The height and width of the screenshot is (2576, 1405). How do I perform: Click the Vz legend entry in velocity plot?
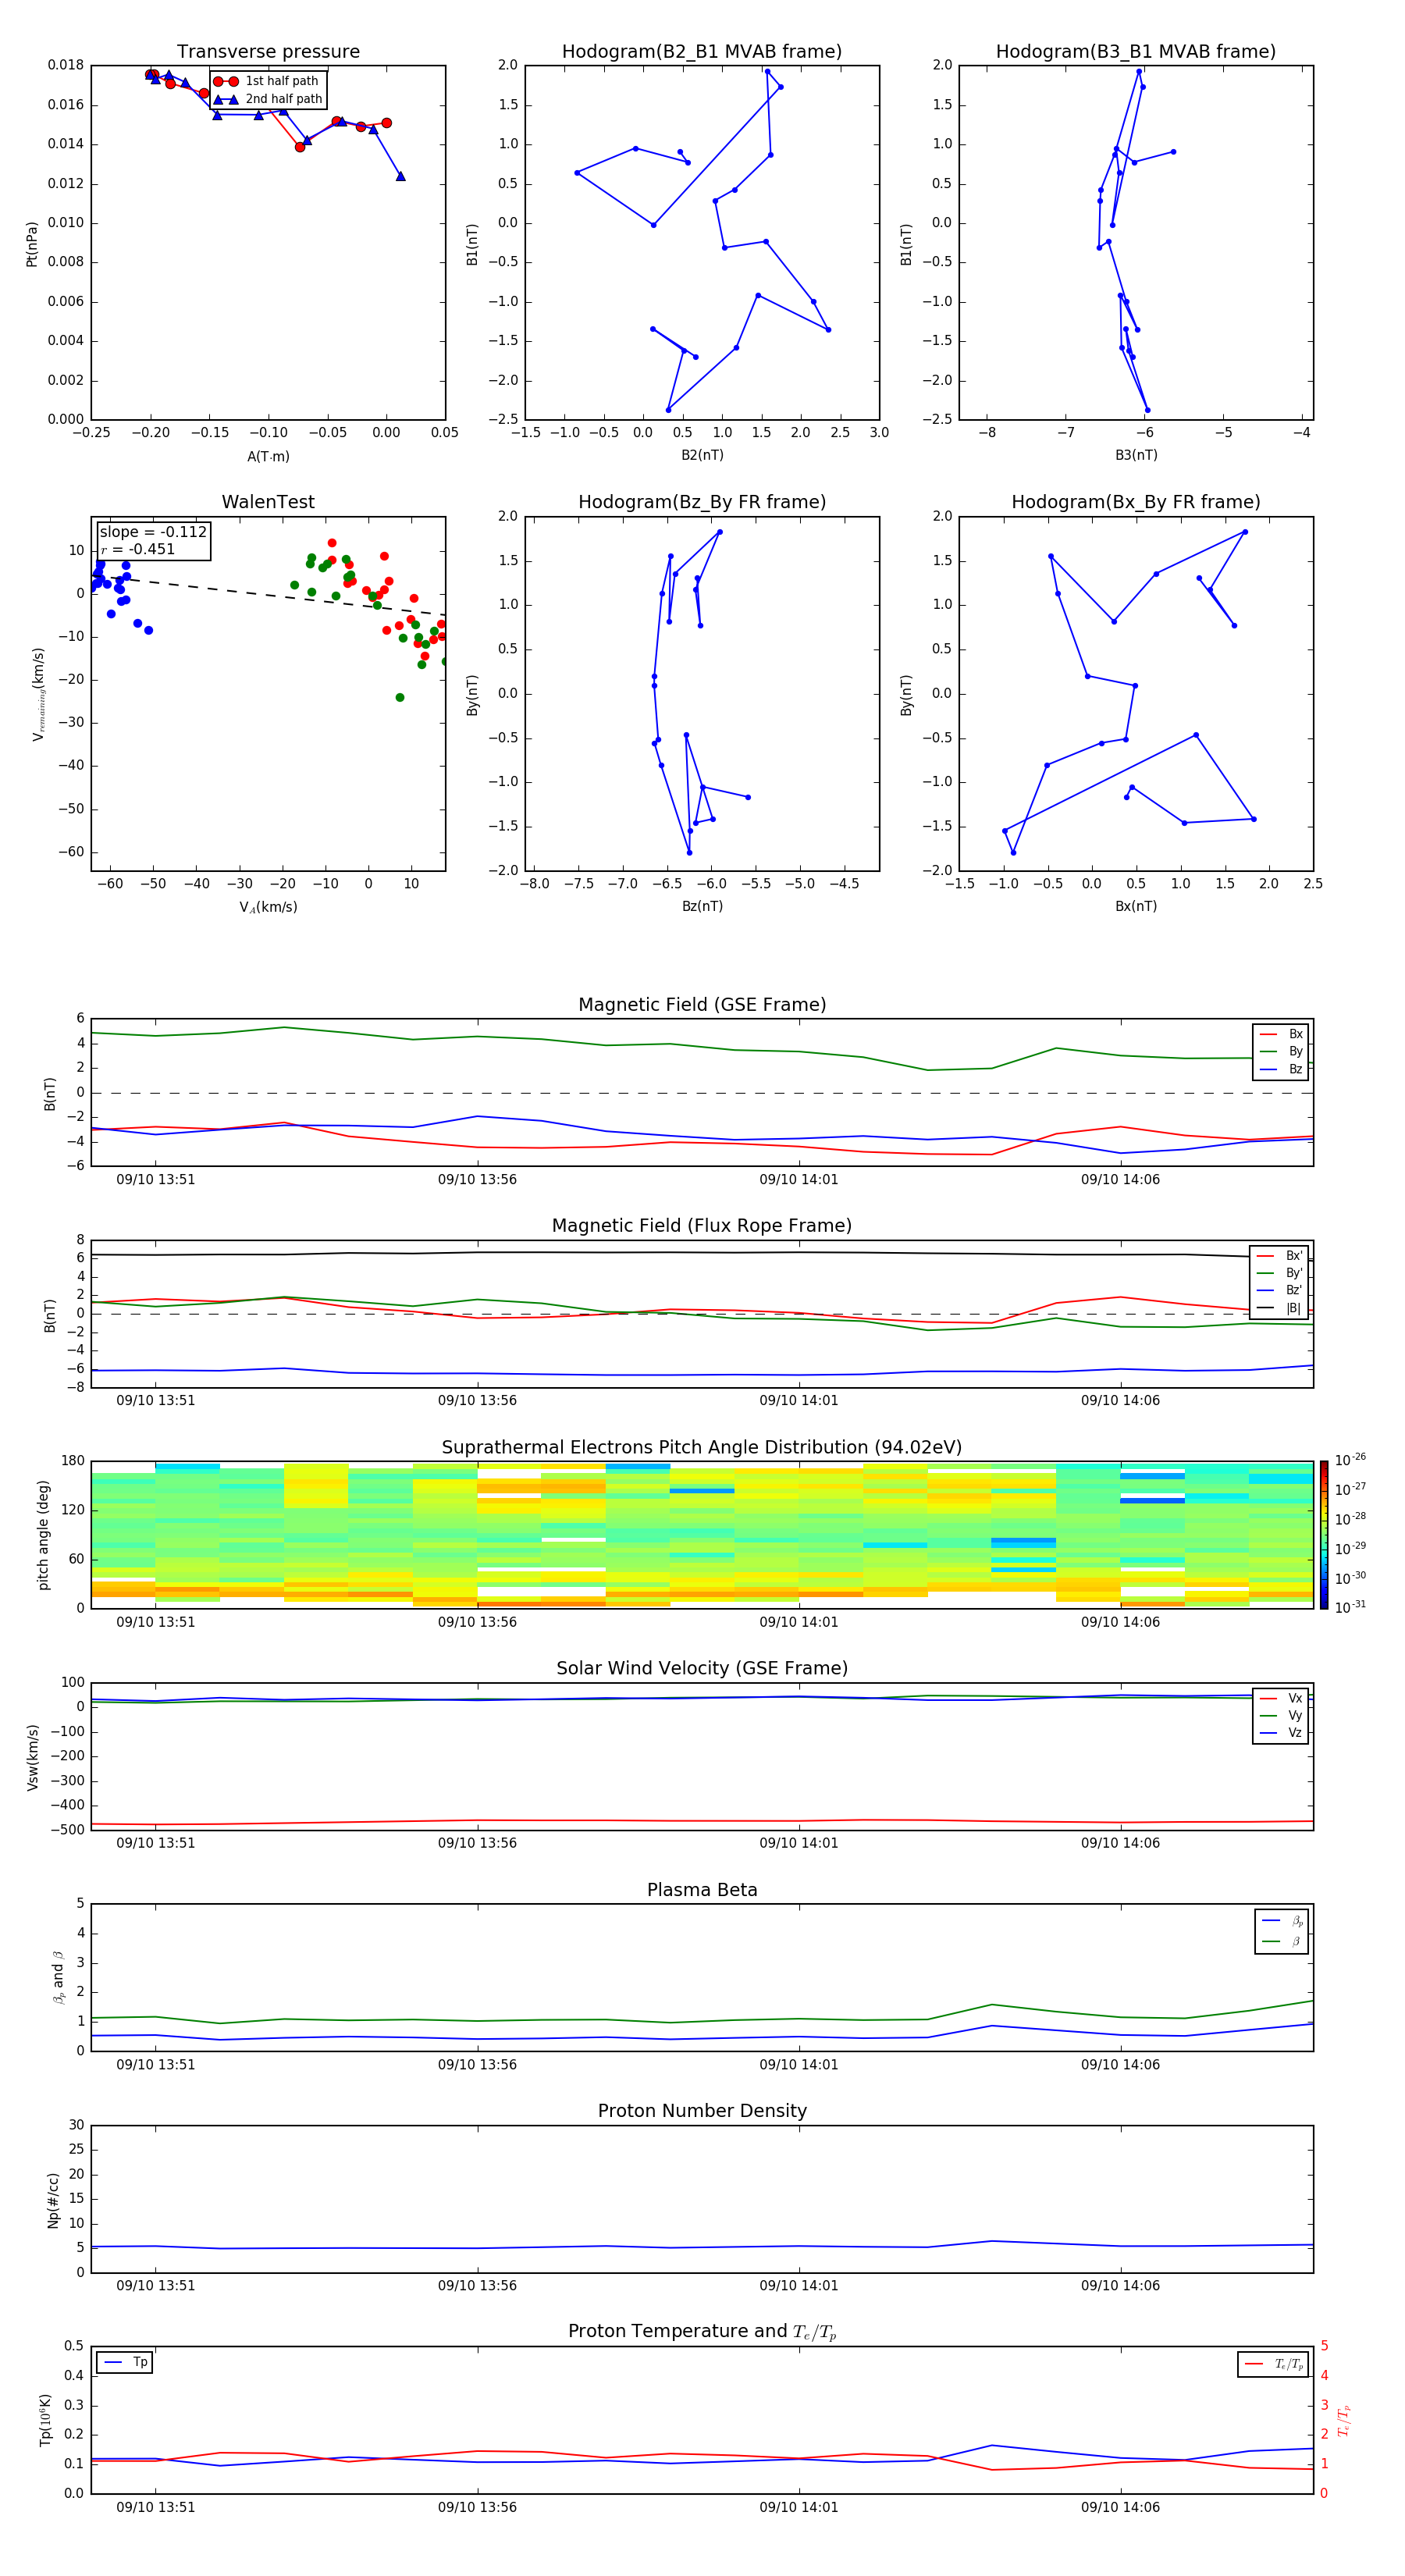pos(1281,1733)
